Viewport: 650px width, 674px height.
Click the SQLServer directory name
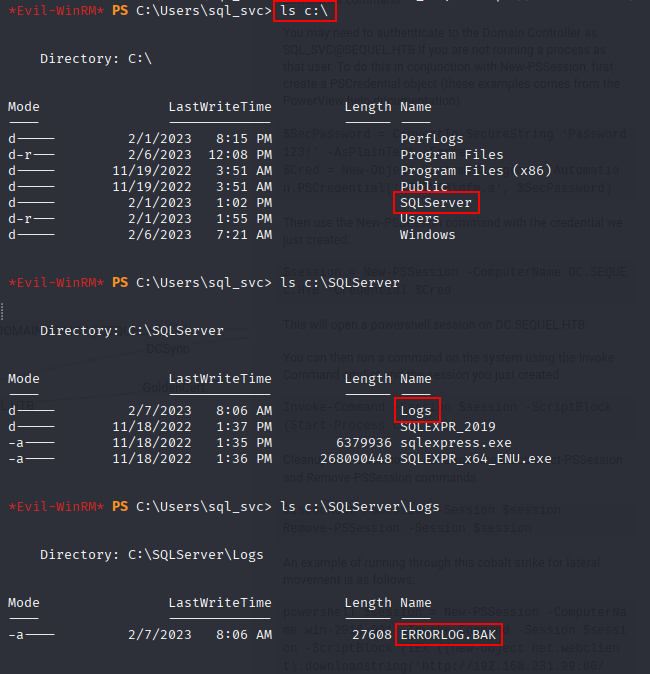[x=435, y=202]
